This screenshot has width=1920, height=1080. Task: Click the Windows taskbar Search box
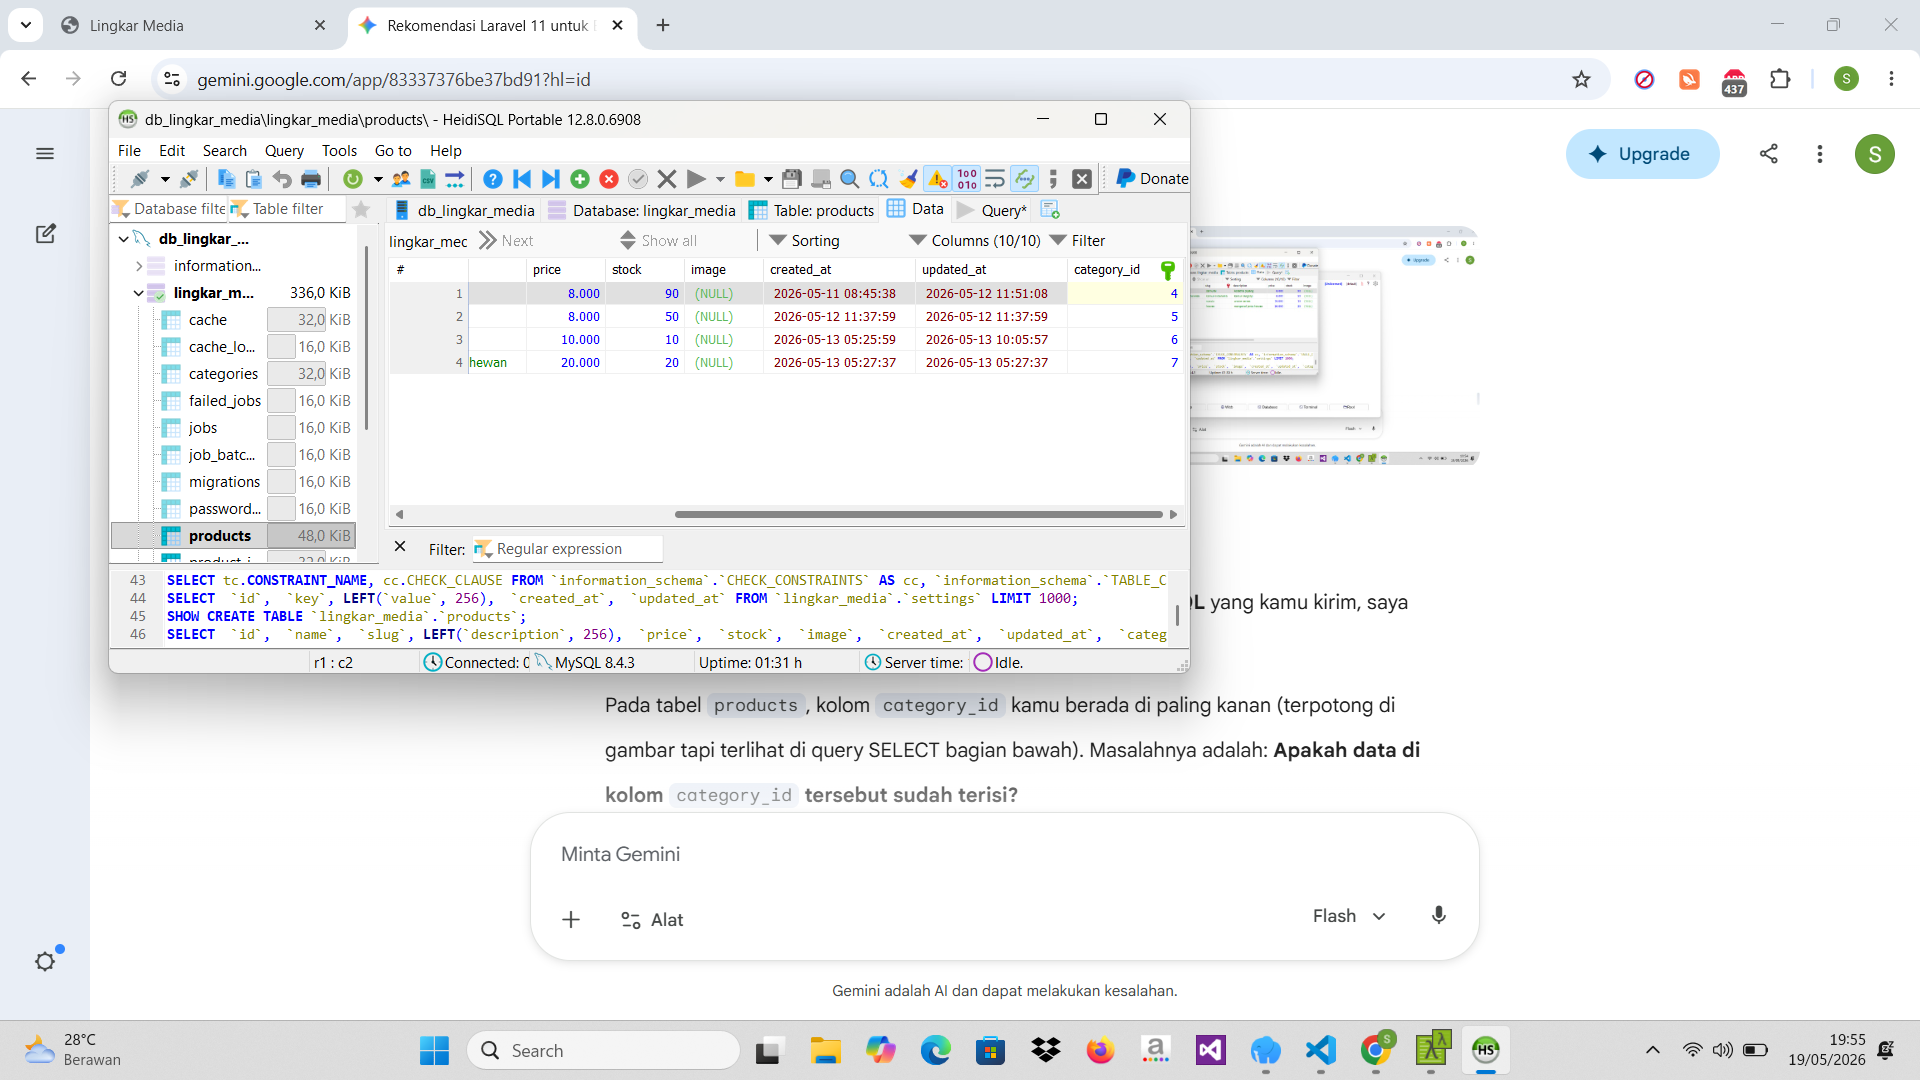click(x=603, y=1050)
